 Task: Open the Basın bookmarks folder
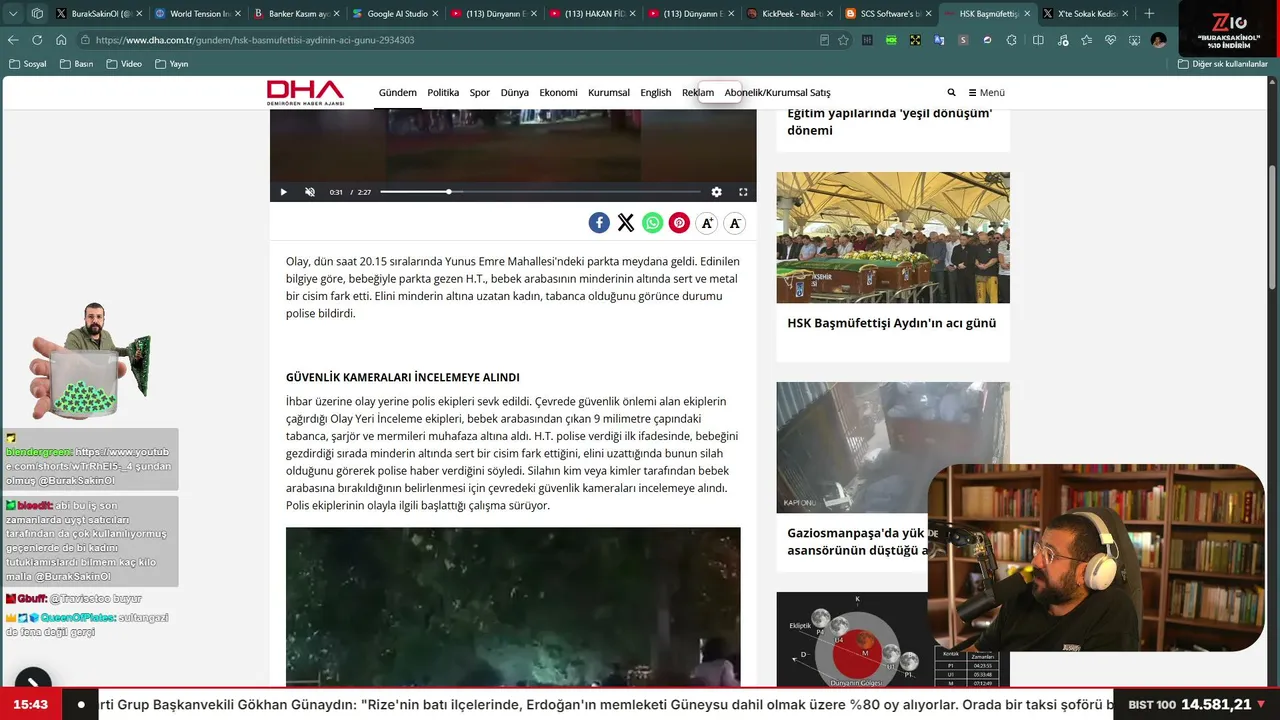click(77, 64)
